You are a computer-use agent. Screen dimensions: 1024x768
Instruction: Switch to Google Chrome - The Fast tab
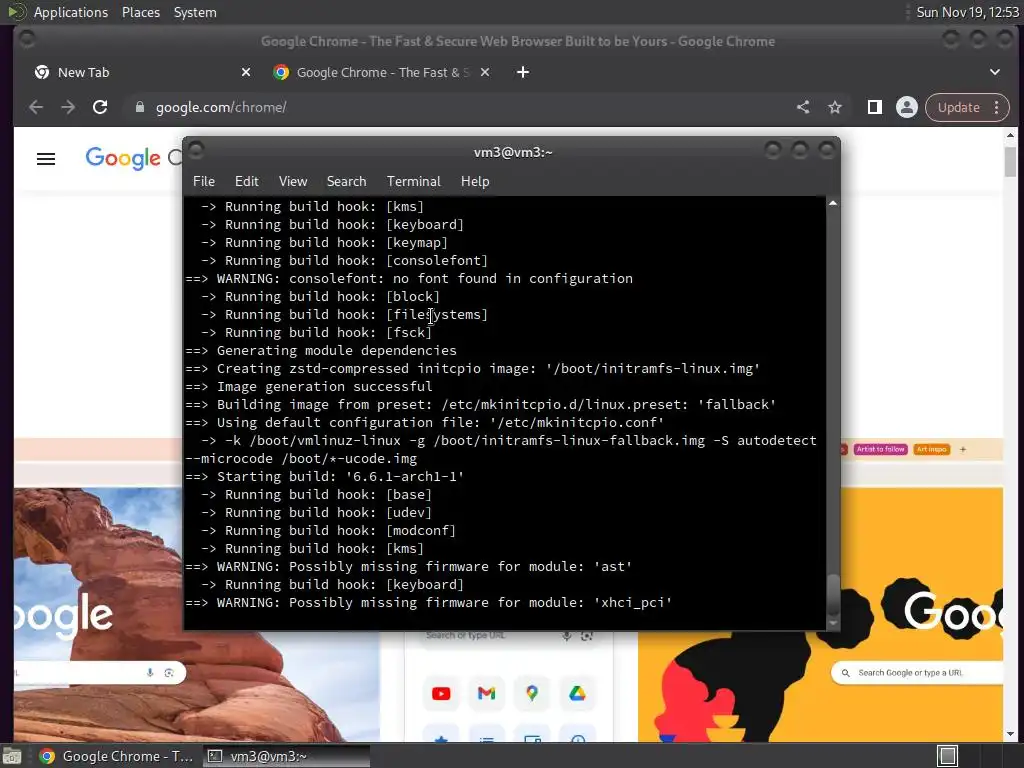coord(382,72)
